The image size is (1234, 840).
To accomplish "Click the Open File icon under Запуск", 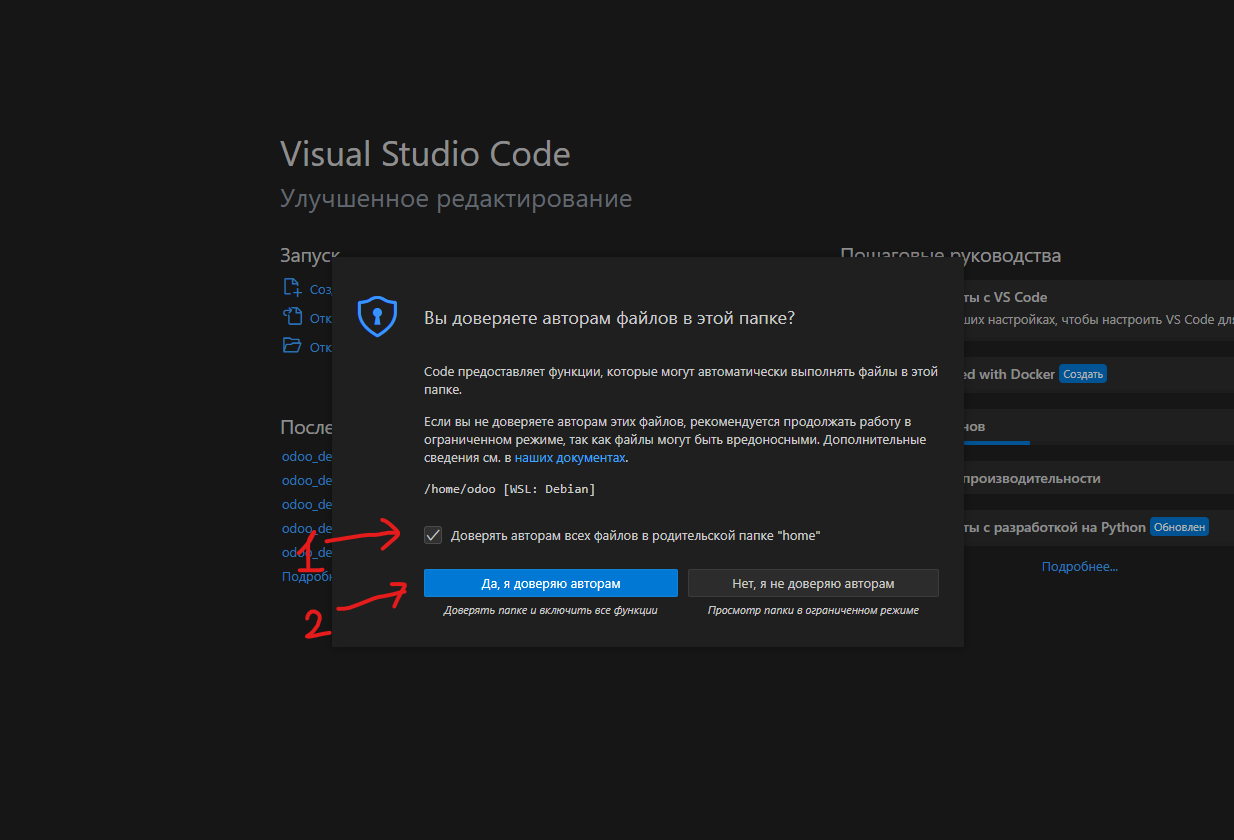I will coord(292,317).
